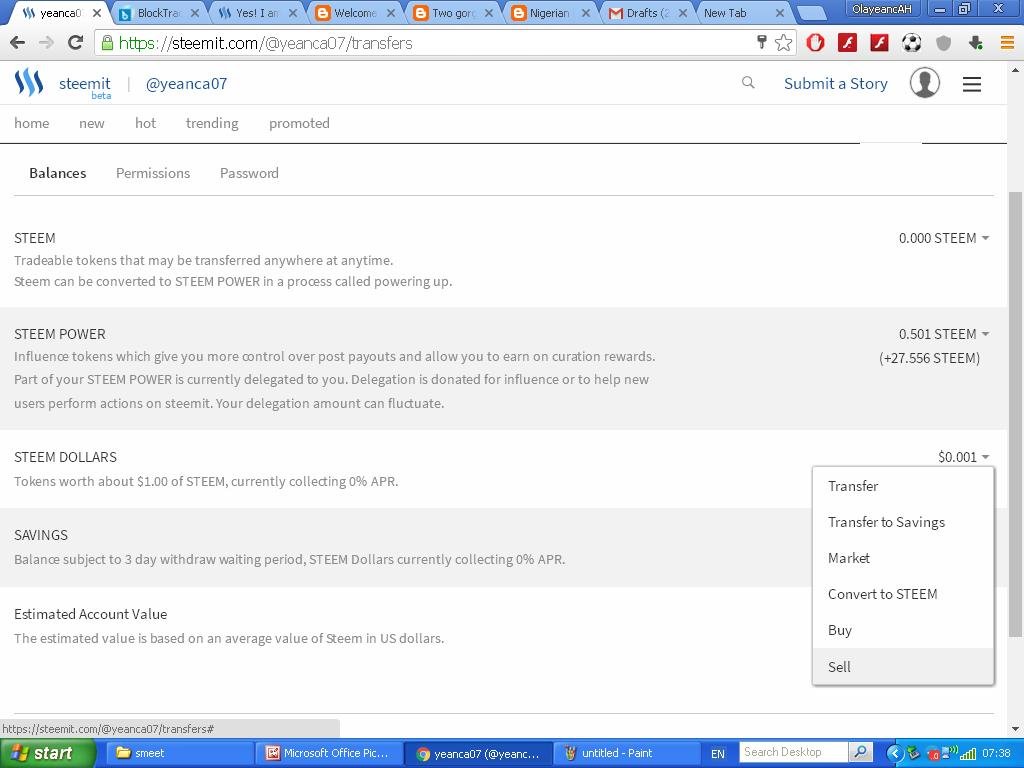
Task: Click the +27.556 STEEM delegation text
Action: [929, 359]
